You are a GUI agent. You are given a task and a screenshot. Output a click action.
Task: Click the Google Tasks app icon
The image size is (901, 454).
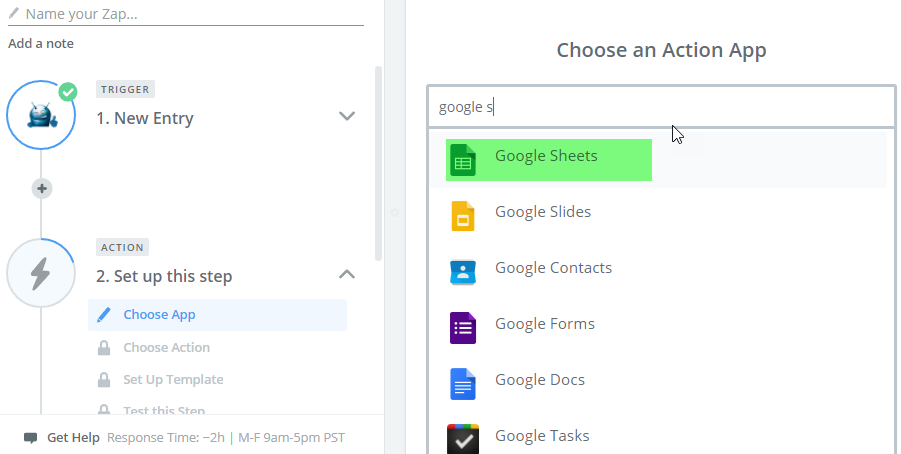(x=463, y=439)
